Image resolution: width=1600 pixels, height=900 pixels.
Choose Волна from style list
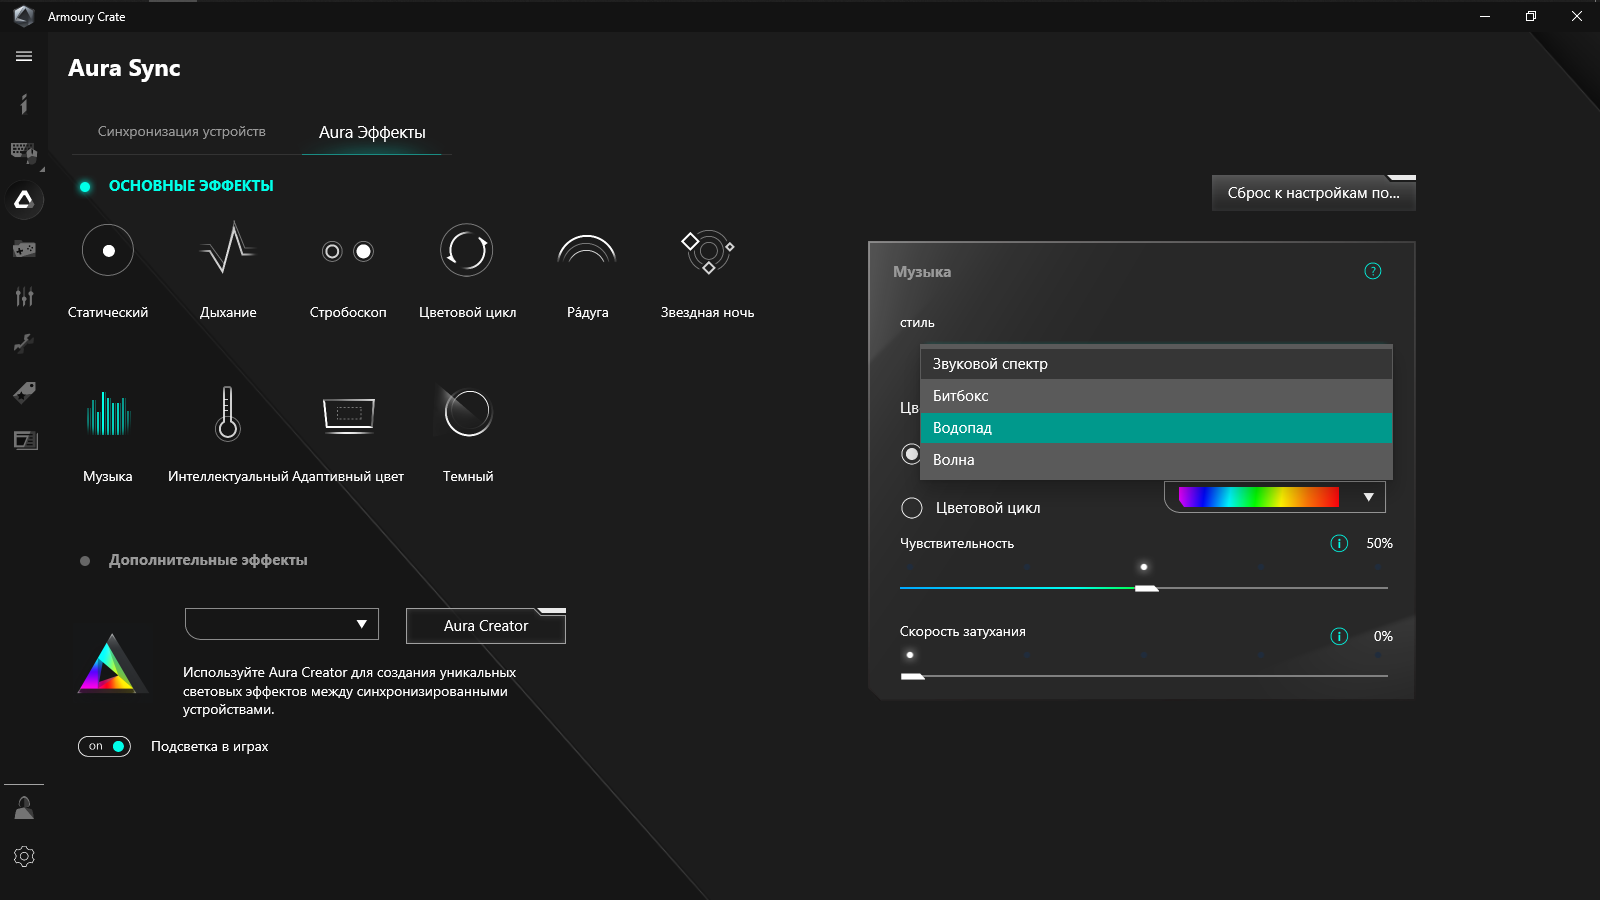coord(1156,460)
